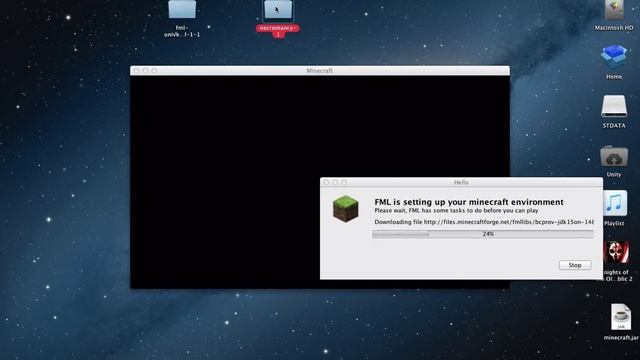
Task: Open Knights of the Old Republic 2 icon
Action: click(617, 252)
